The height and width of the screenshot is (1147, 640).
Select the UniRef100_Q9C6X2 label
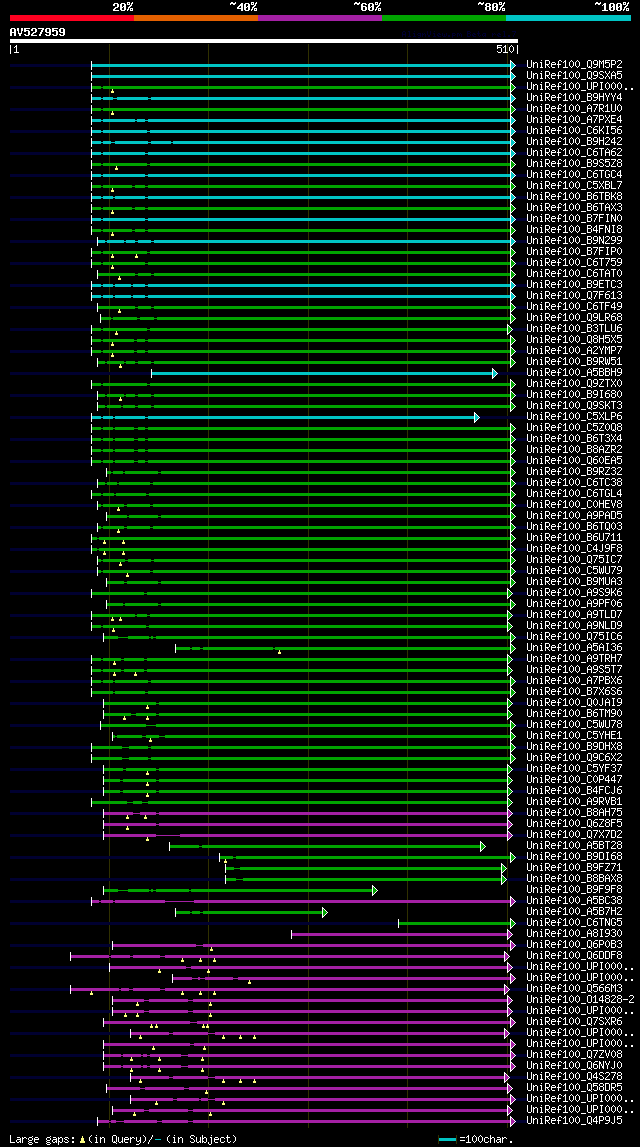click(x=574, y=758)
